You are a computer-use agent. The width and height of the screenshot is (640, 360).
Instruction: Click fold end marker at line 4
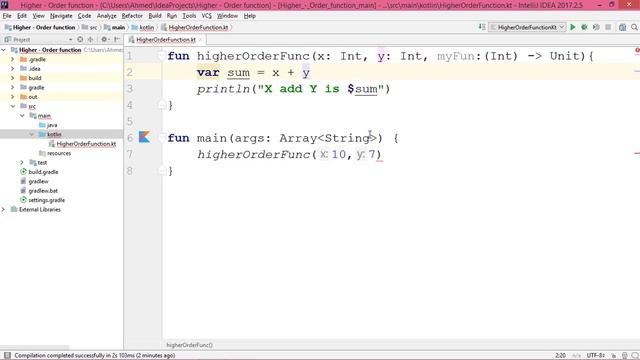point(162,105)
